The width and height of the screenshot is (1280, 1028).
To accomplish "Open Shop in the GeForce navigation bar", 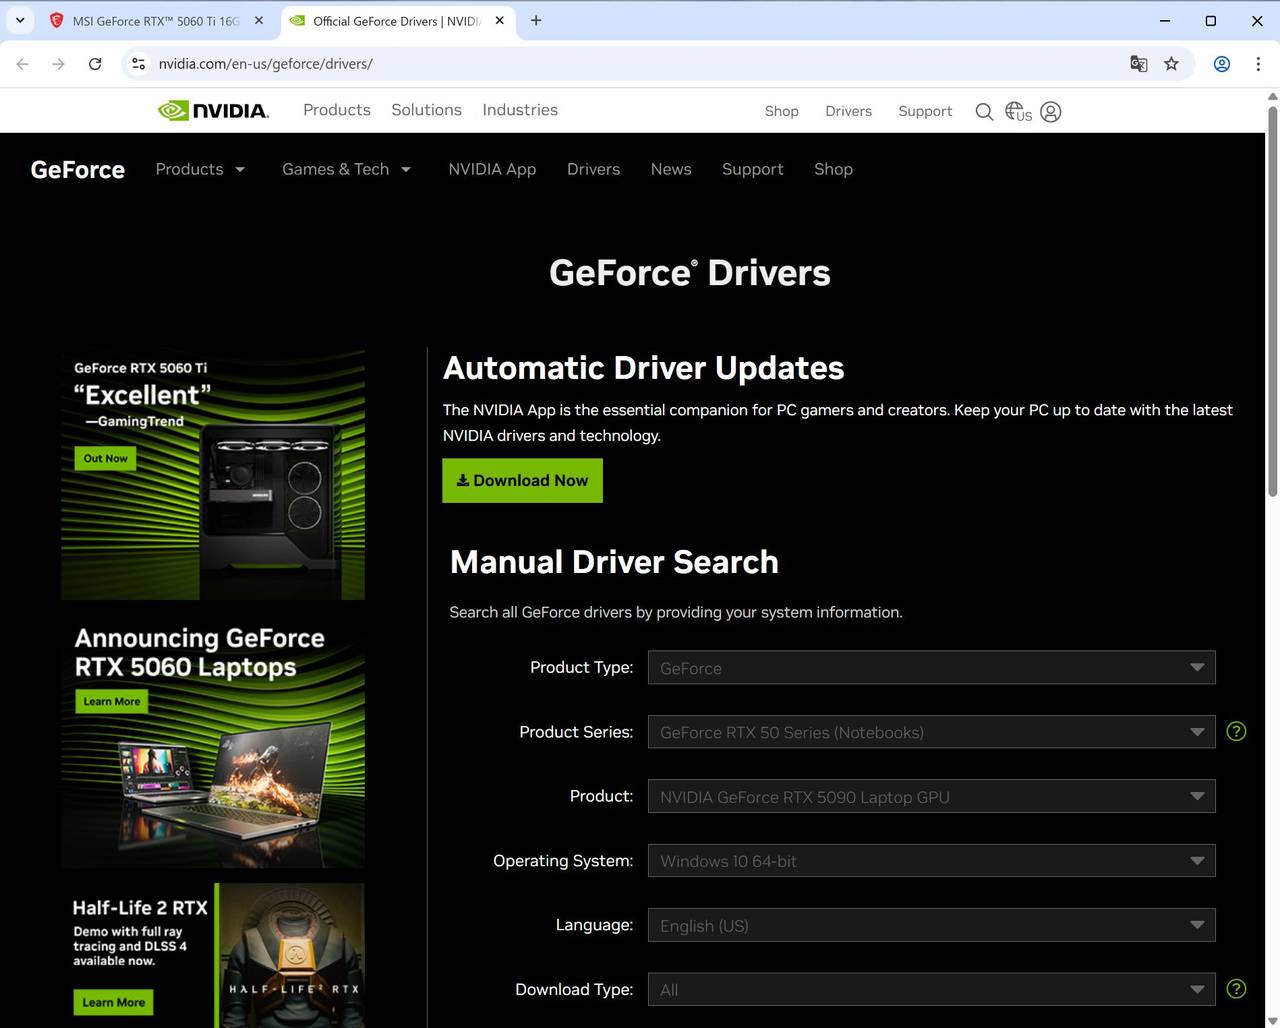I will pyautogui.click(x=833, y=169).
